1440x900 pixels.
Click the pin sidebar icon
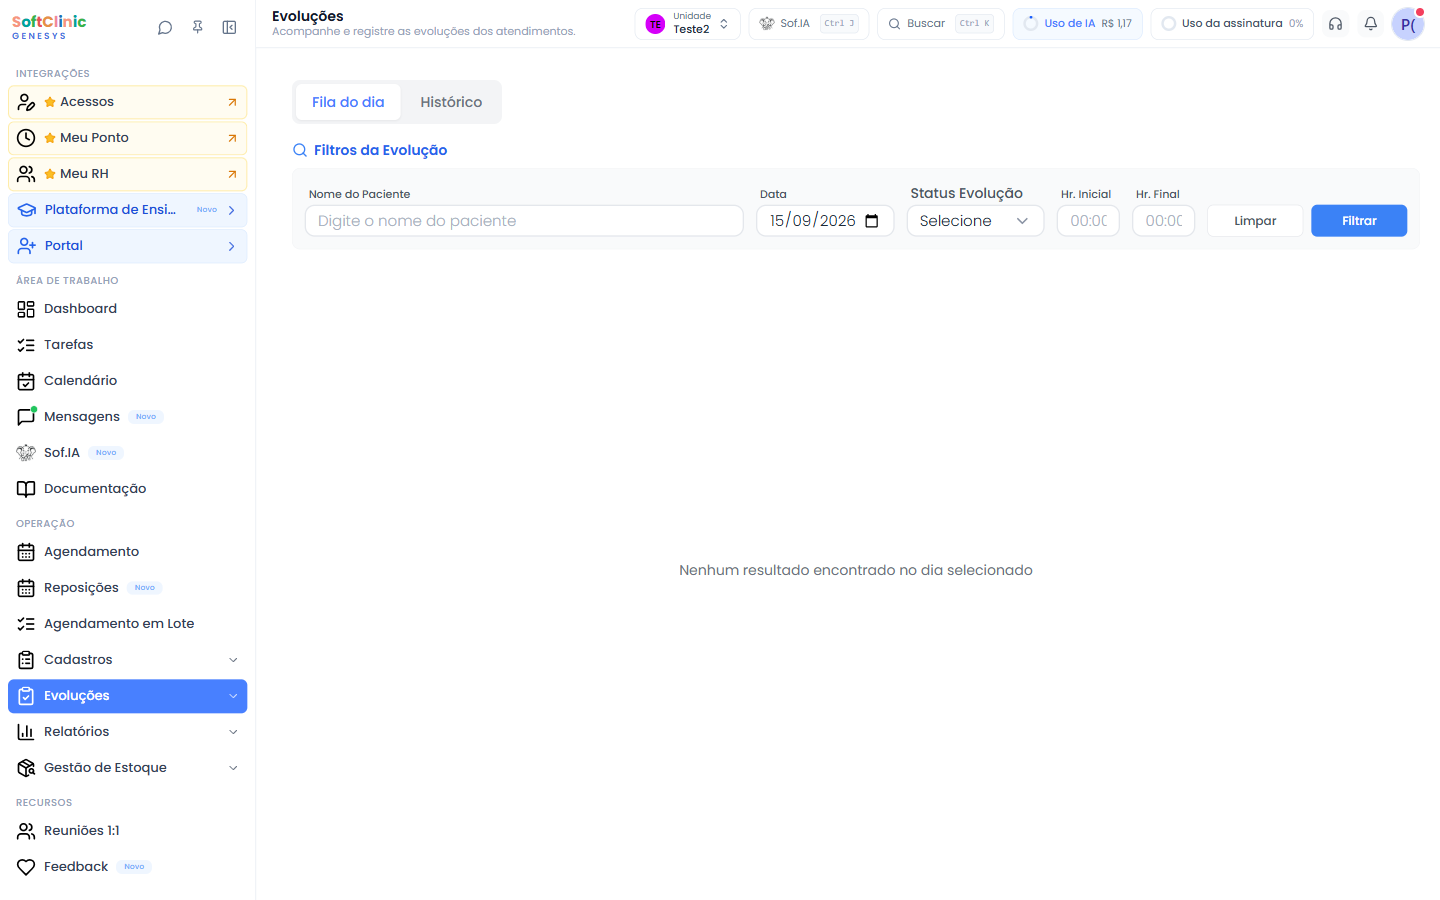[x=198, y=28]
